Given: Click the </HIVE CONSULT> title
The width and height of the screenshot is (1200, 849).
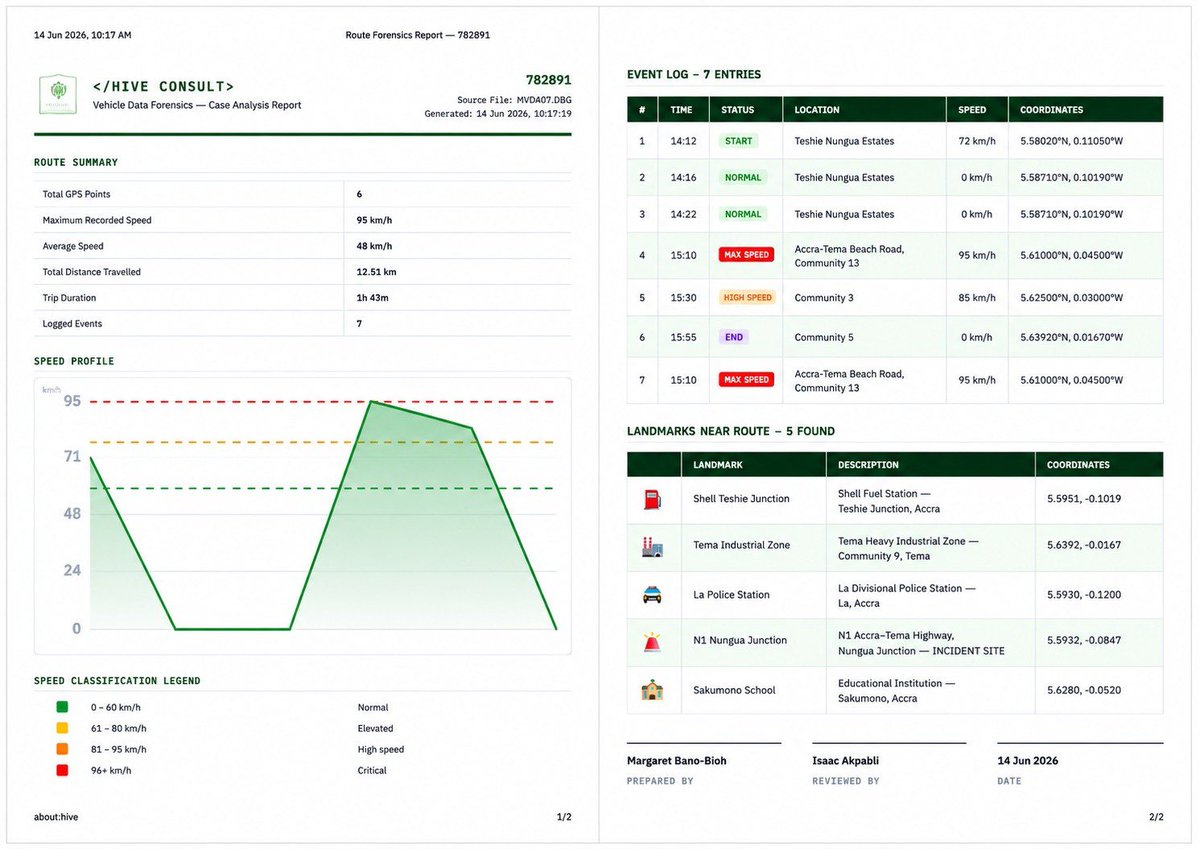Looking at the screenshot, I should click(x=164, y=87).
